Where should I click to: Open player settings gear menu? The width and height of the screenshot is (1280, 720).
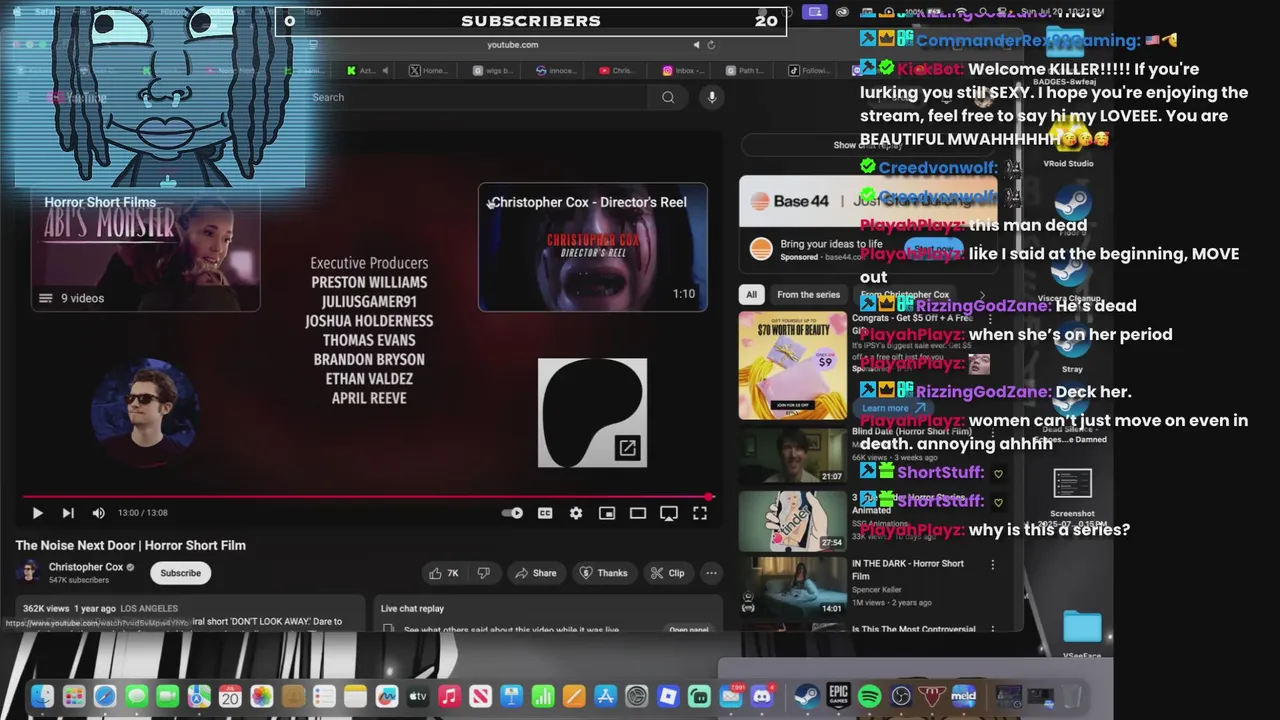tap(576, 513)
